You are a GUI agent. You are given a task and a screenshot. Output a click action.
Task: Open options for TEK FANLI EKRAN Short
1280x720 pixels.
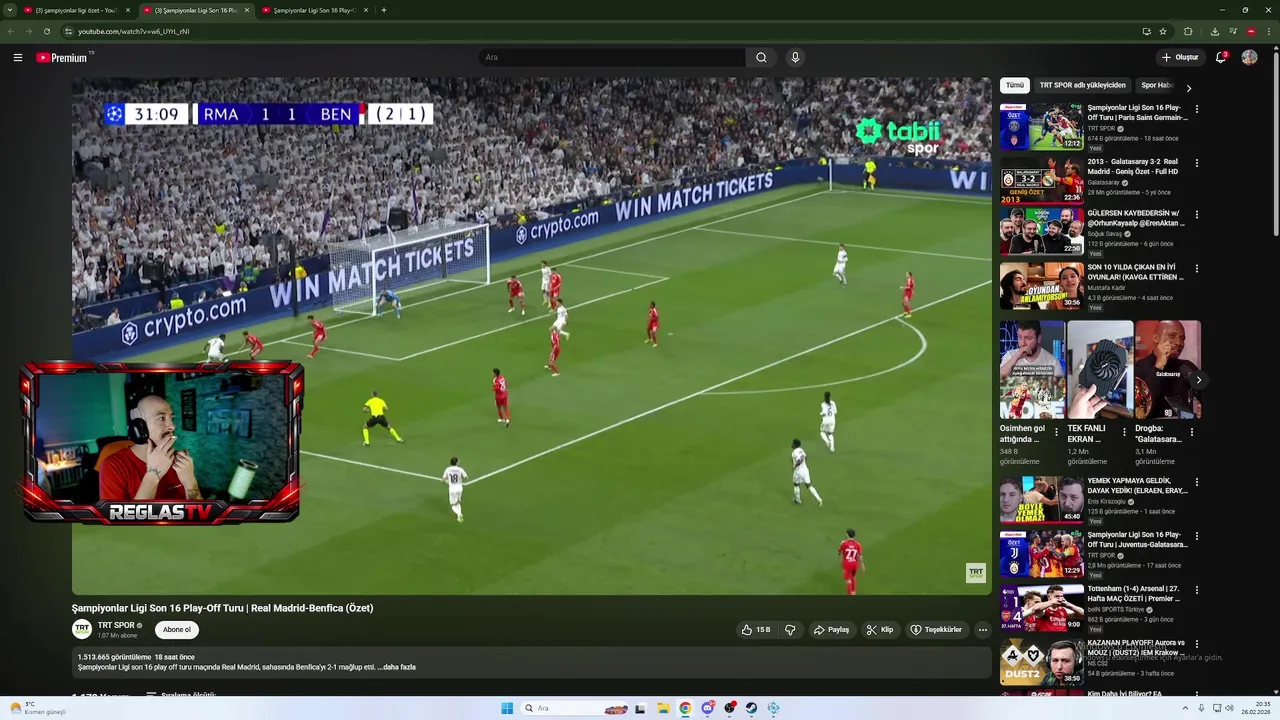coord(1124,433)
